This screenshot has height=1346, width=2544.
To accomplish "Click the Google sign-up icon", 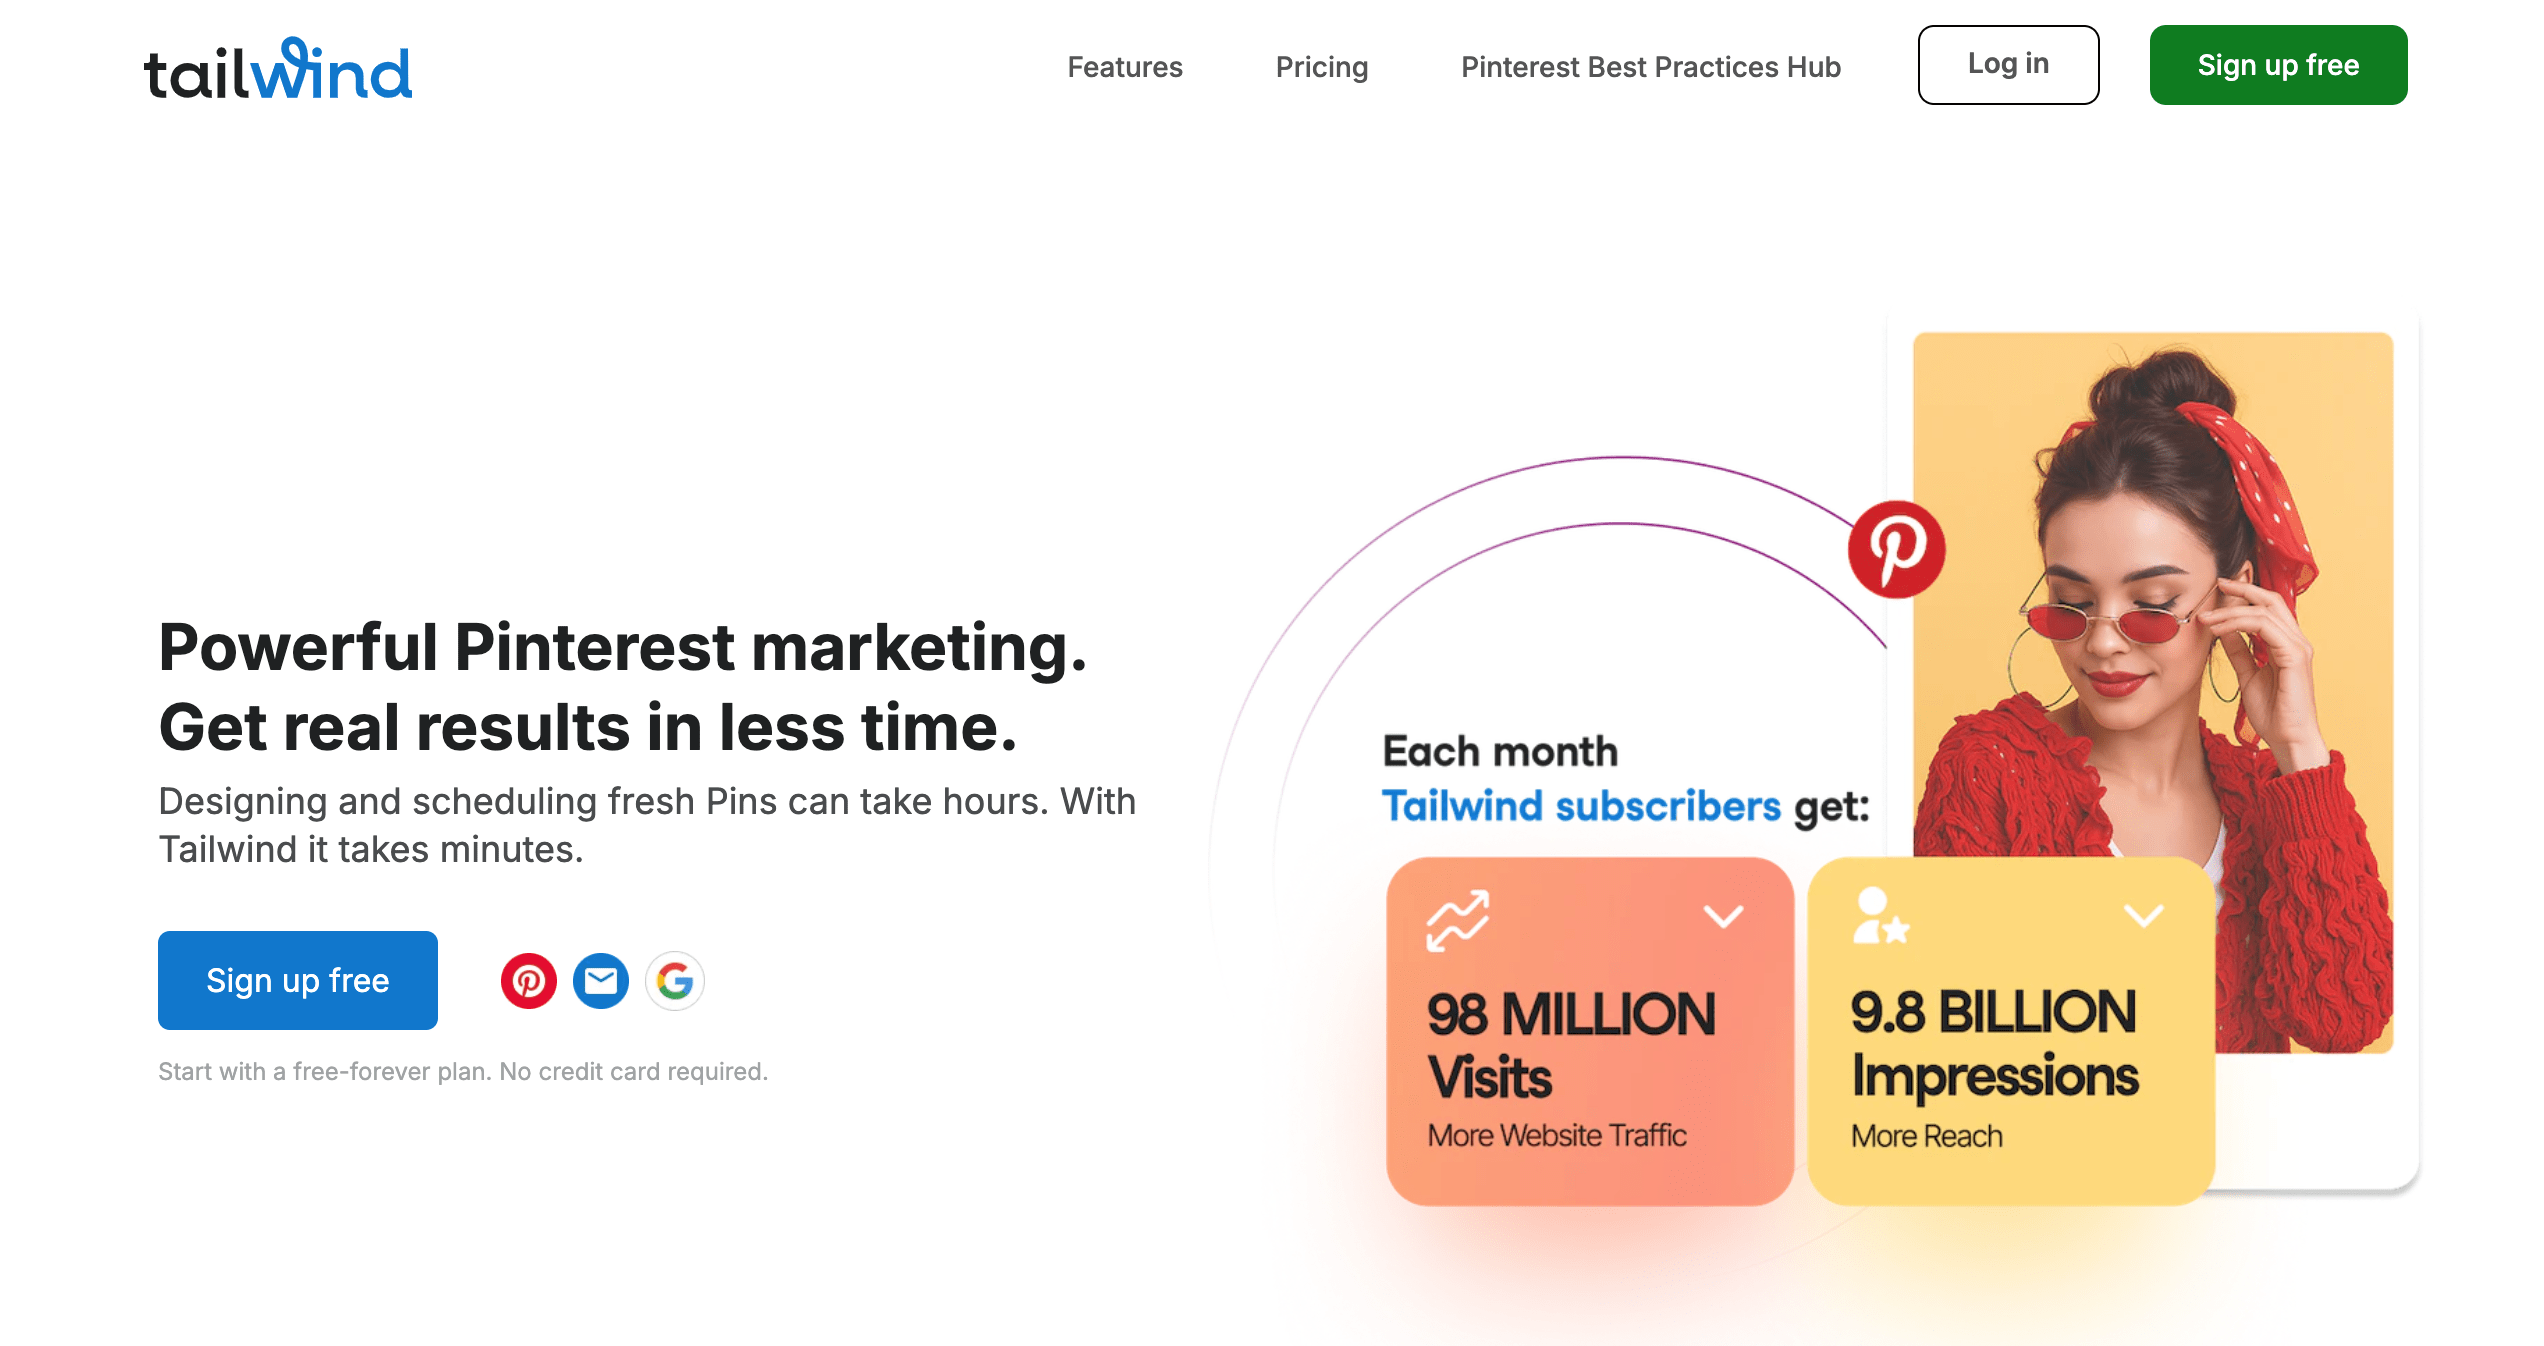I will [675, 981].
